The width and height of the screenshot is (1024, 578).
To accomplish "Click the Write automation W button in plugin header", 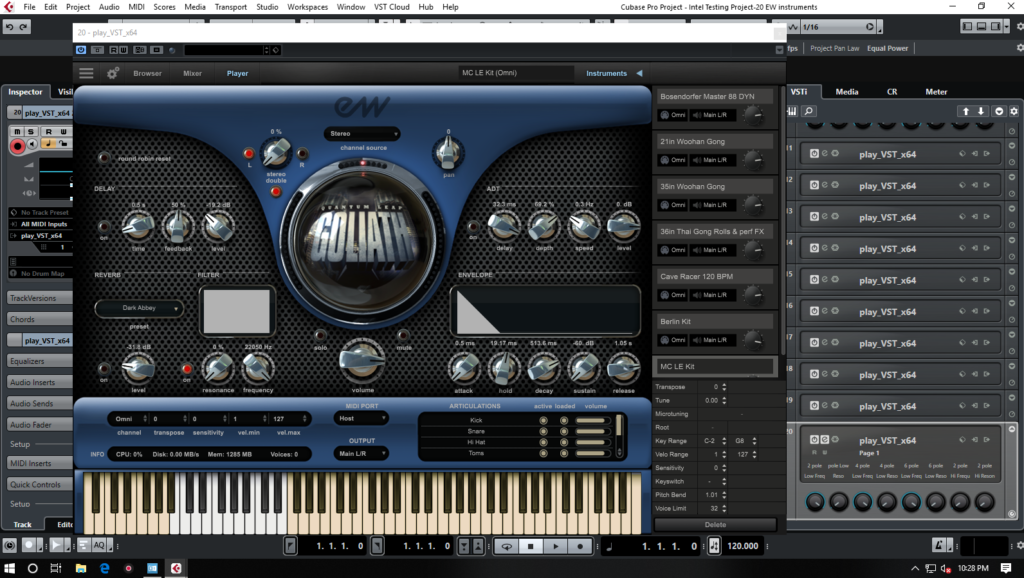I will (x=123, y=50).
